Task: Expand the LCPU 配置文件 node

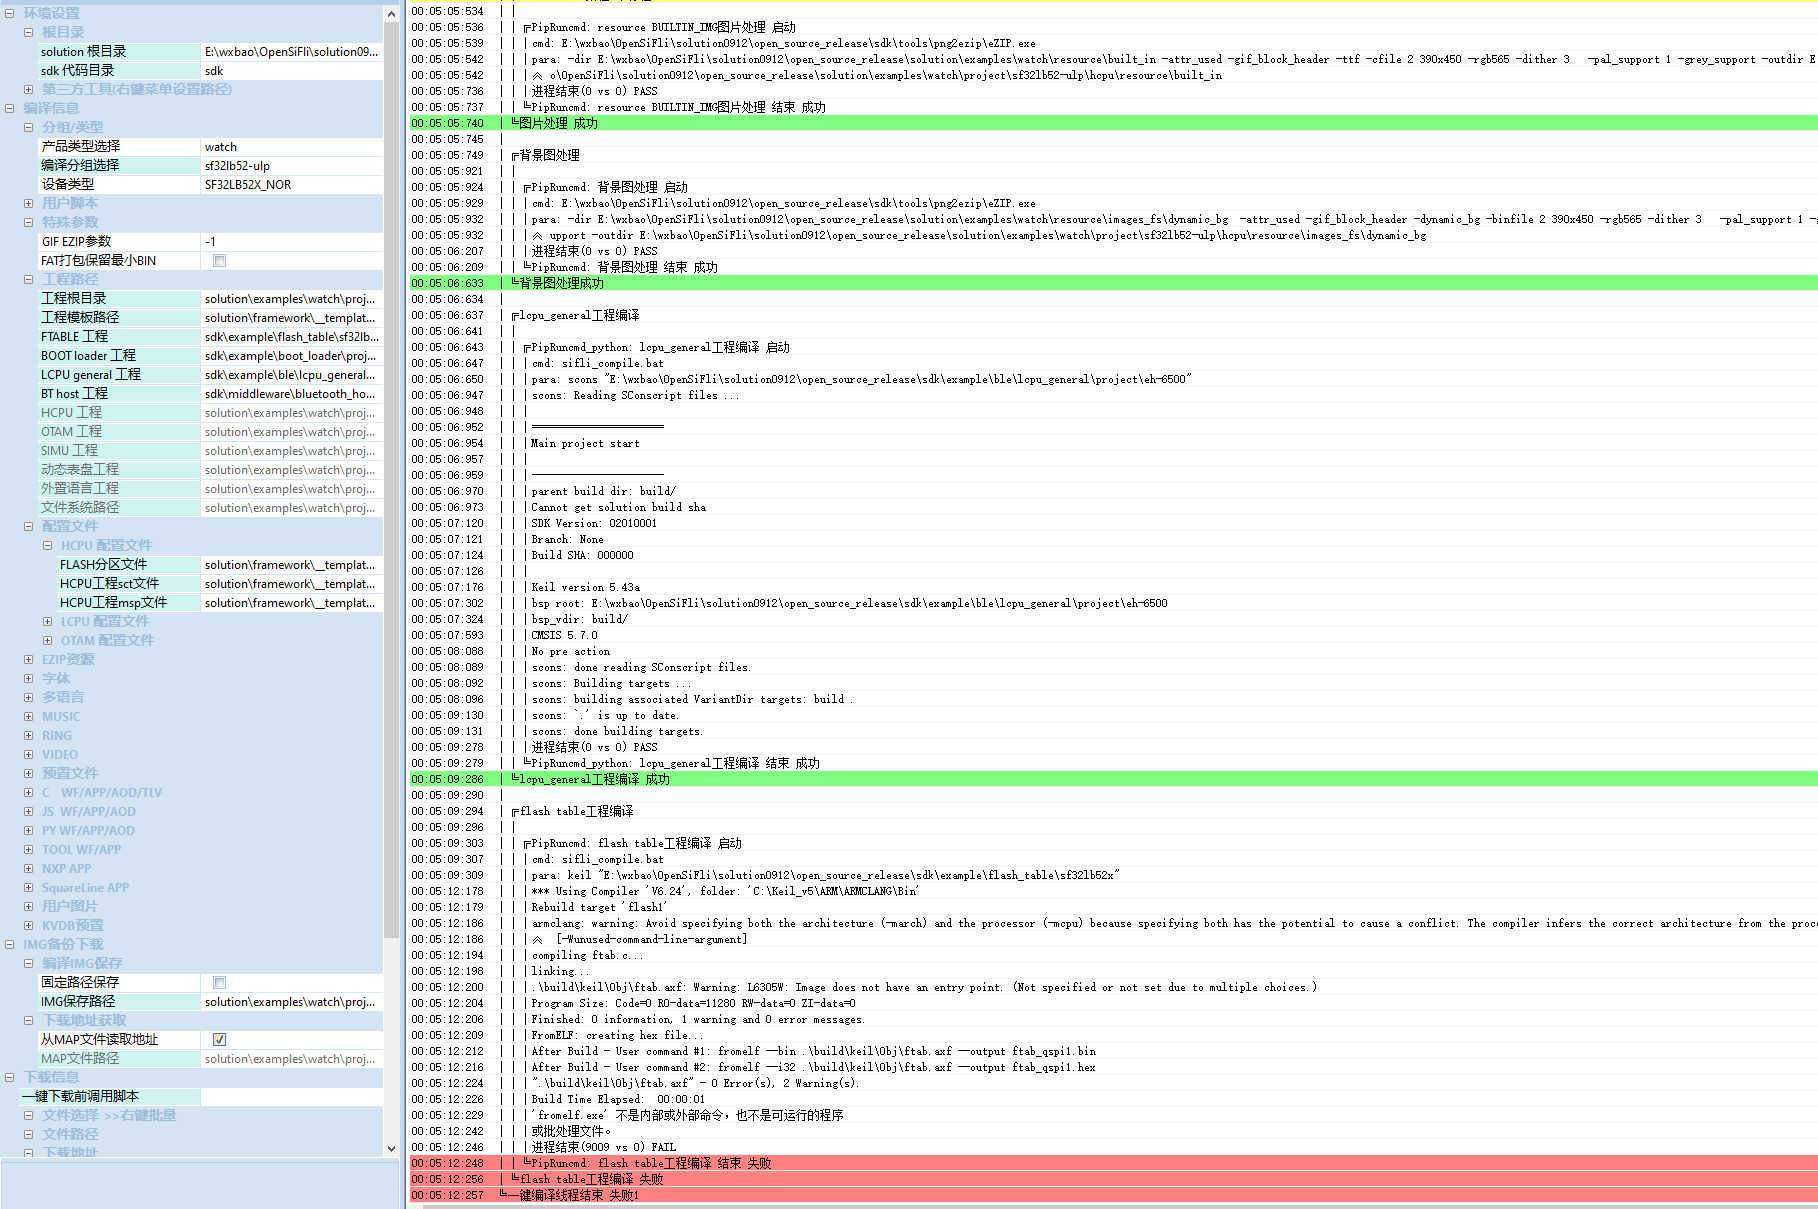Action: click(47, 622)
